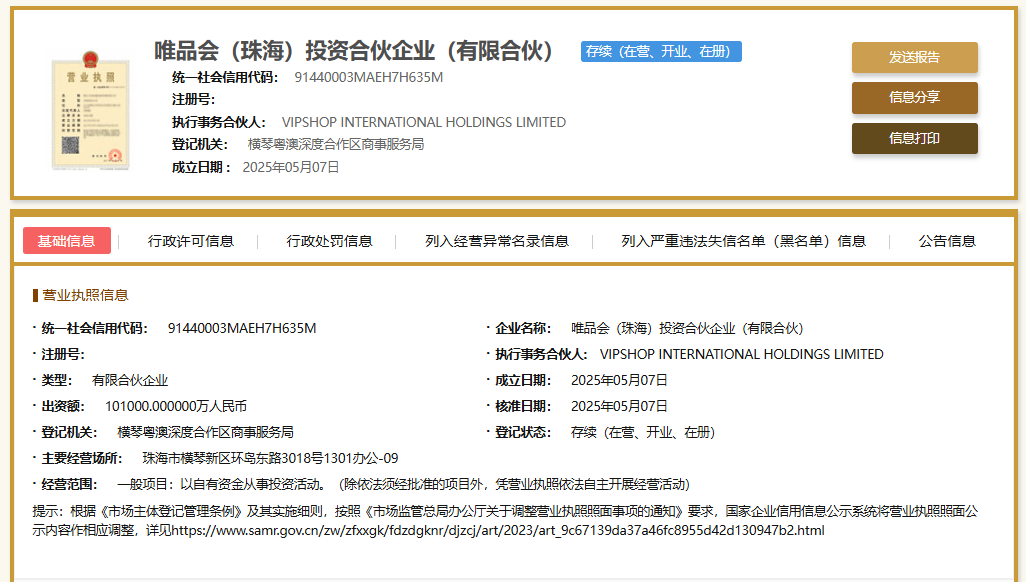This screenshot has width=1026, height=582.
Task: Click the 发送报告 button
Action: click(x=914, y=58)
